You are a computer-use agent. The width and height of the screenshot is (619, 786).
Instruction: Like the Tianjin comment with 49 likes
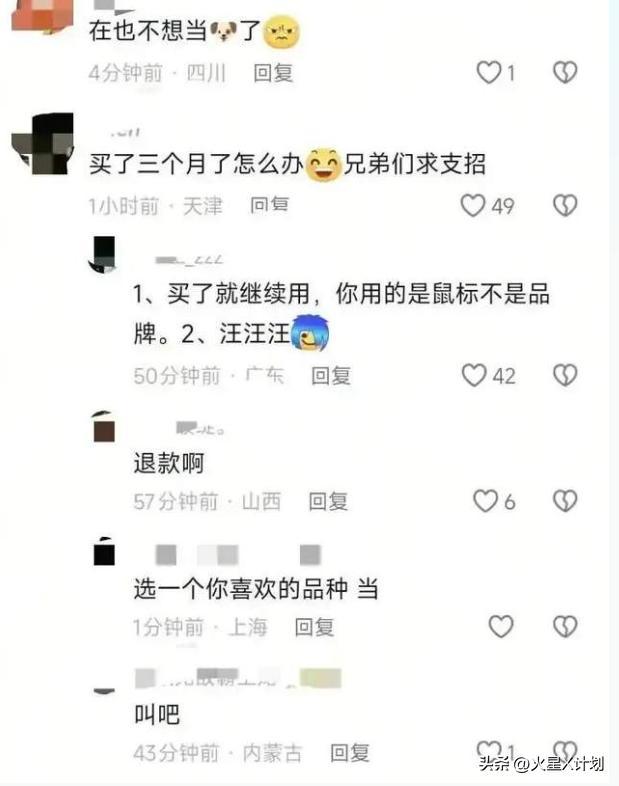pyautogui.click(x=473, y=206)
